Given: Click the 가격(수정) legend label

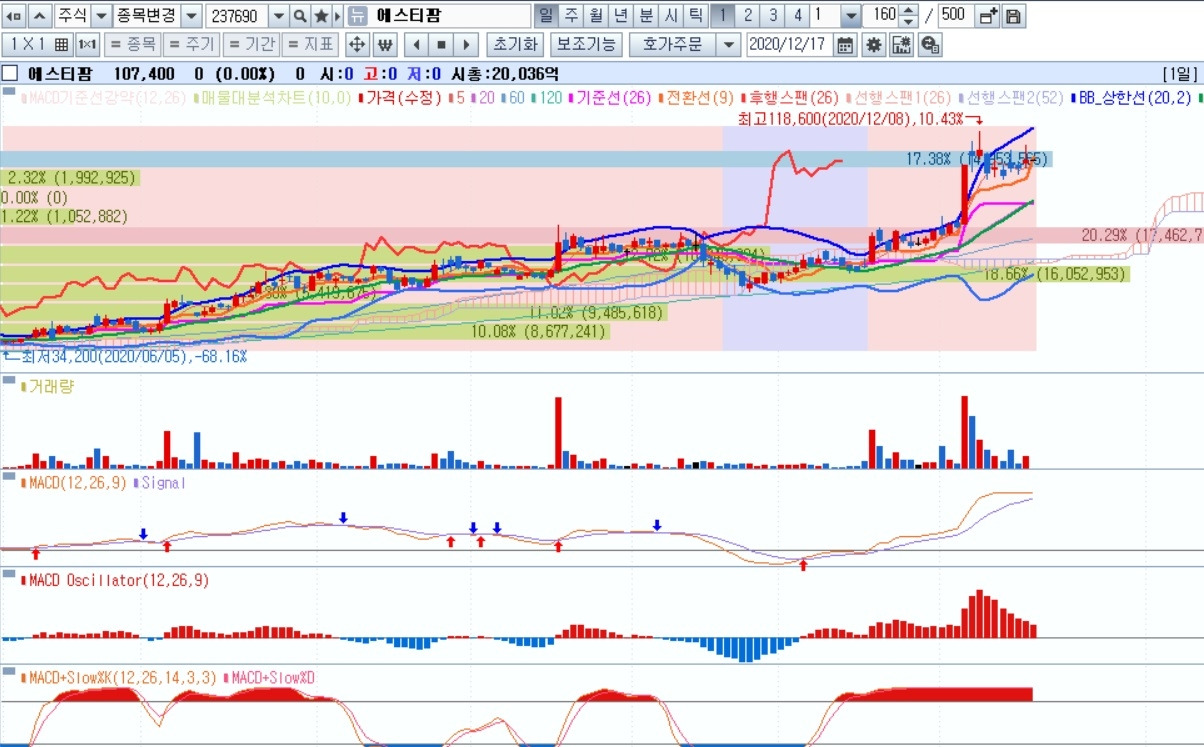Looking at the screenshot, I should click(x=403, y=97).
